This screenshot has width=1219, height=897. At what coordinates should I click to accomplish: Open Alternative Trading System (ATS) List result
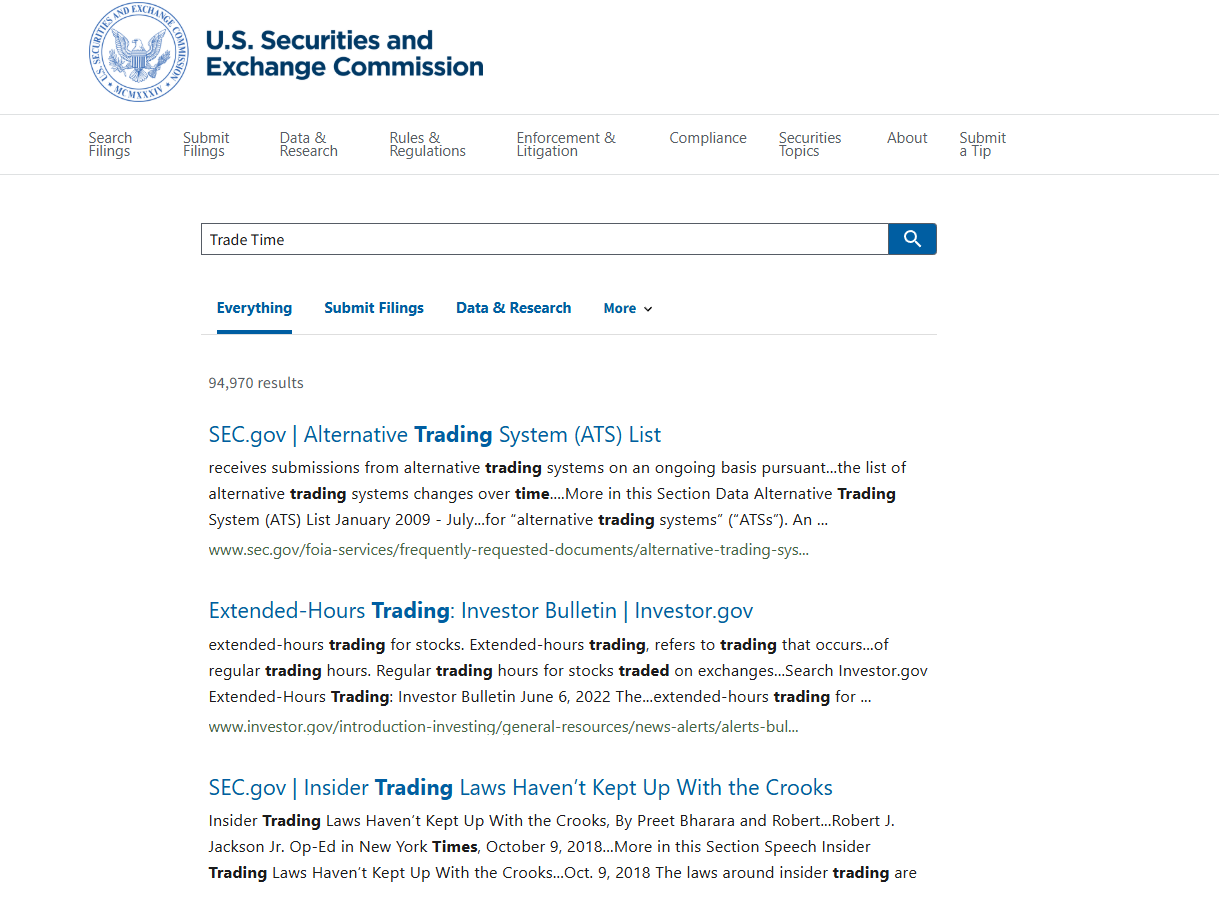point(435,435)
